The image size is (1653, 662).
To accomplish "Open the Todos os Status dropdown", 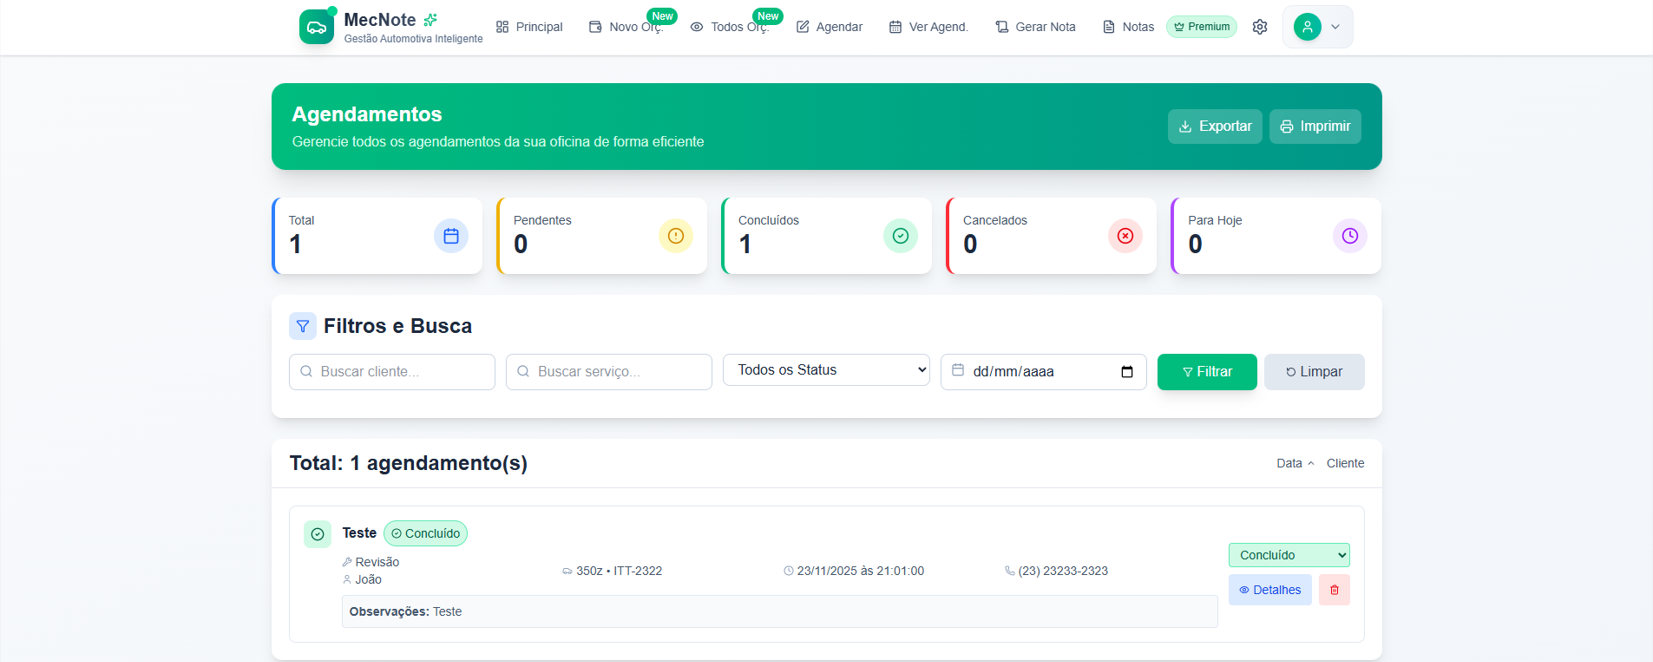I will pyautogui.click(x=826, y=370).
